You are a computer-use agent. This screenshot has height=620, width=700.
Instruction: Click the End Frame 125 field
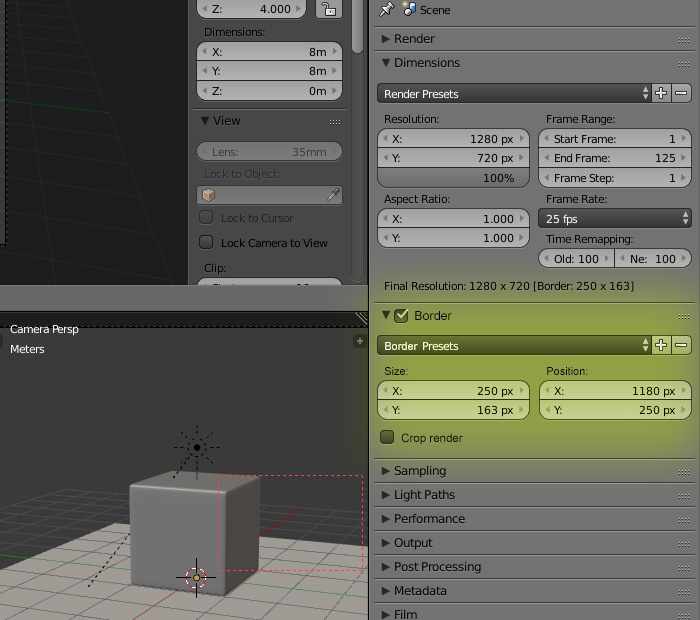[x=615, y=158]
